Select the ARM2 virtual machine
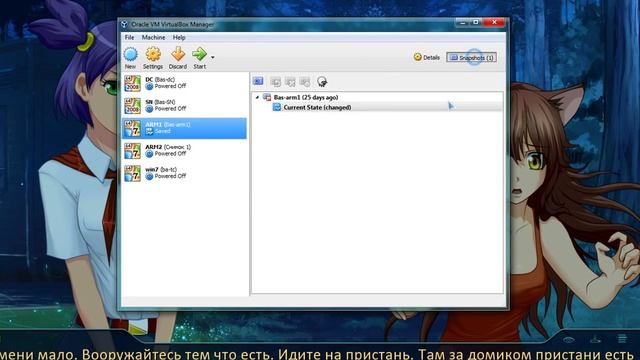Viewport: 640px width, 360px height. pyautogui.click(x=184, y=151)
